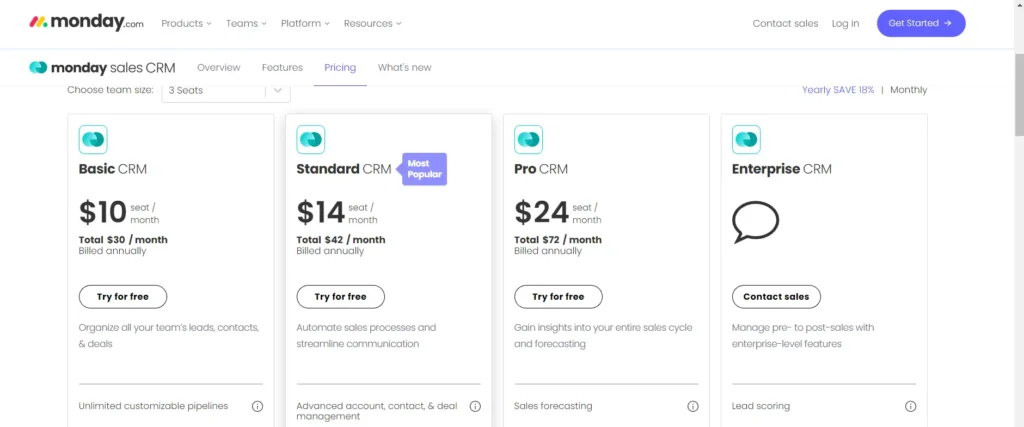Click the $14 price text
This screenshot has height=427, width=1024.
click(321, 212)
